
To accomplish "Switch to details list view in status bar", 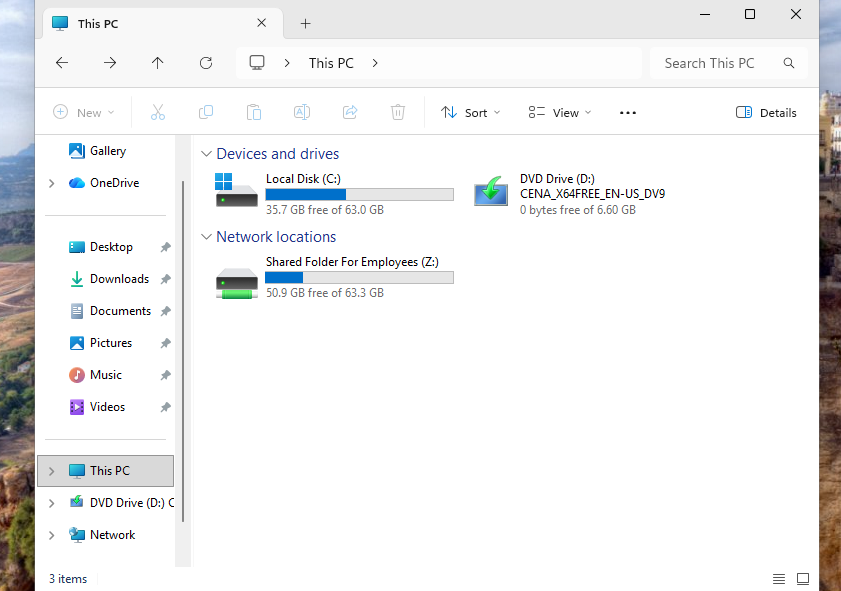I will [779, 579].
